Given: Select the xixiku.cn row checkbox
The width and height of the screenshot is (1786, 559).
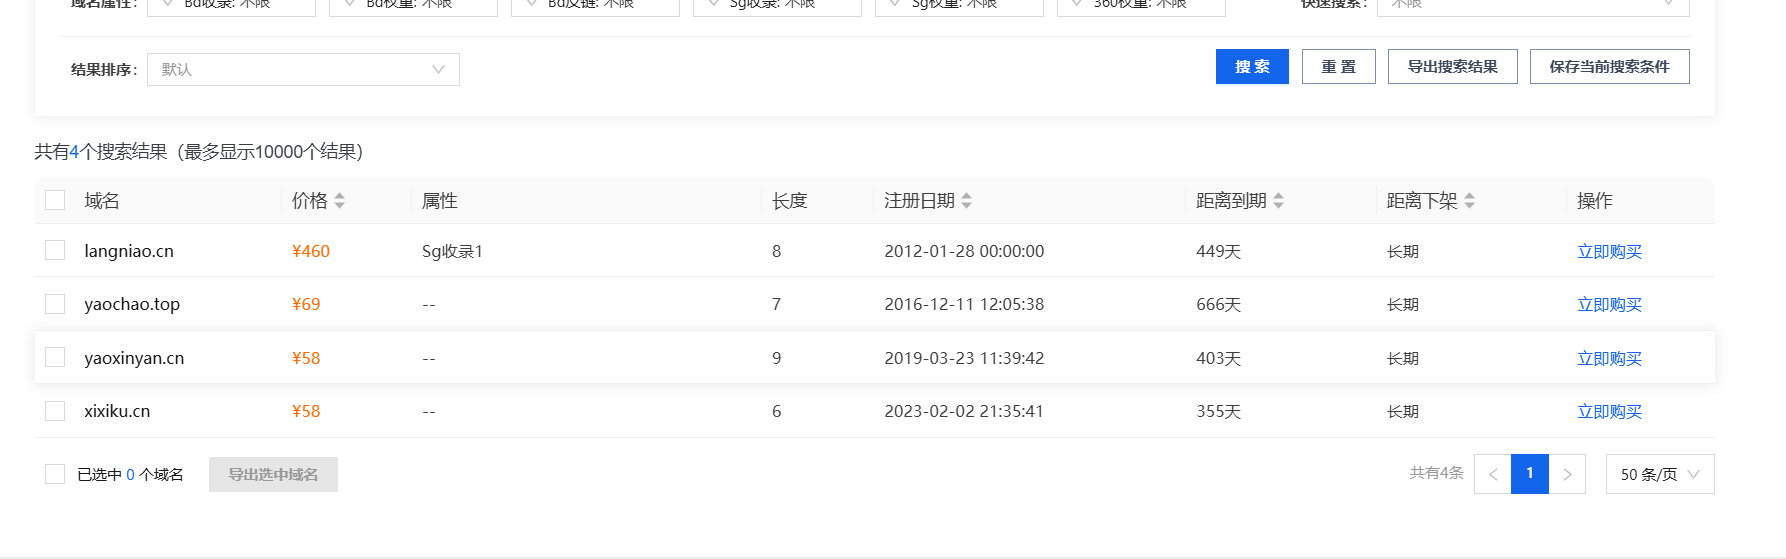Looking at the screenshot, I should point(55,411).
